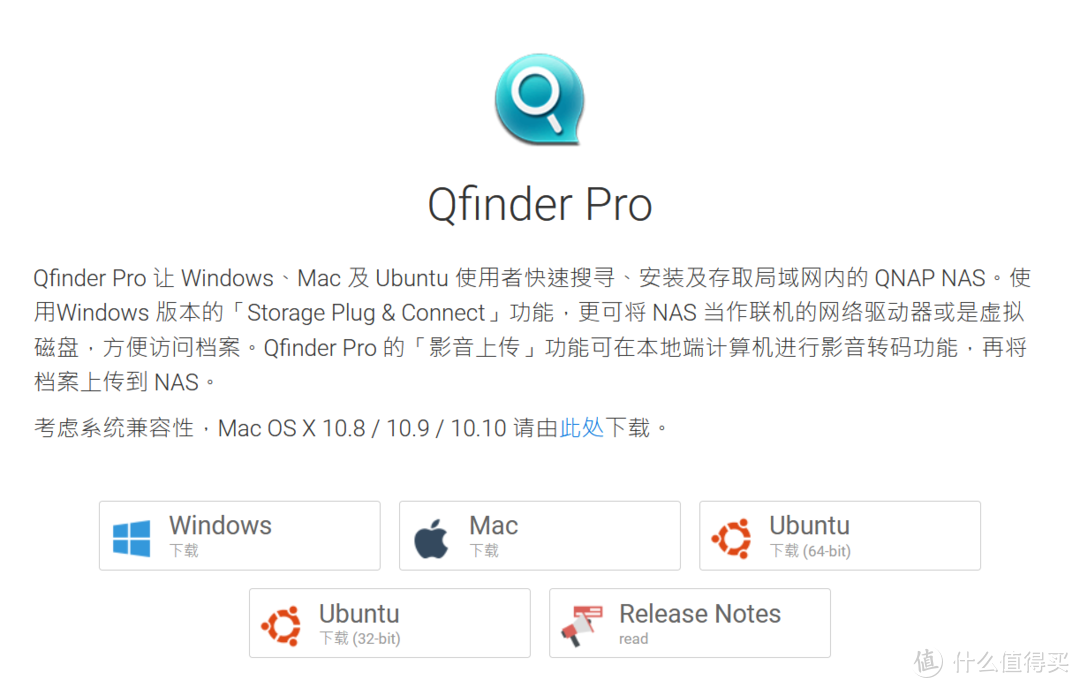Screen dimensions: 1080x688
Task: Open the Windows download button
Action: pyautogui.click(x=240, y=536)
